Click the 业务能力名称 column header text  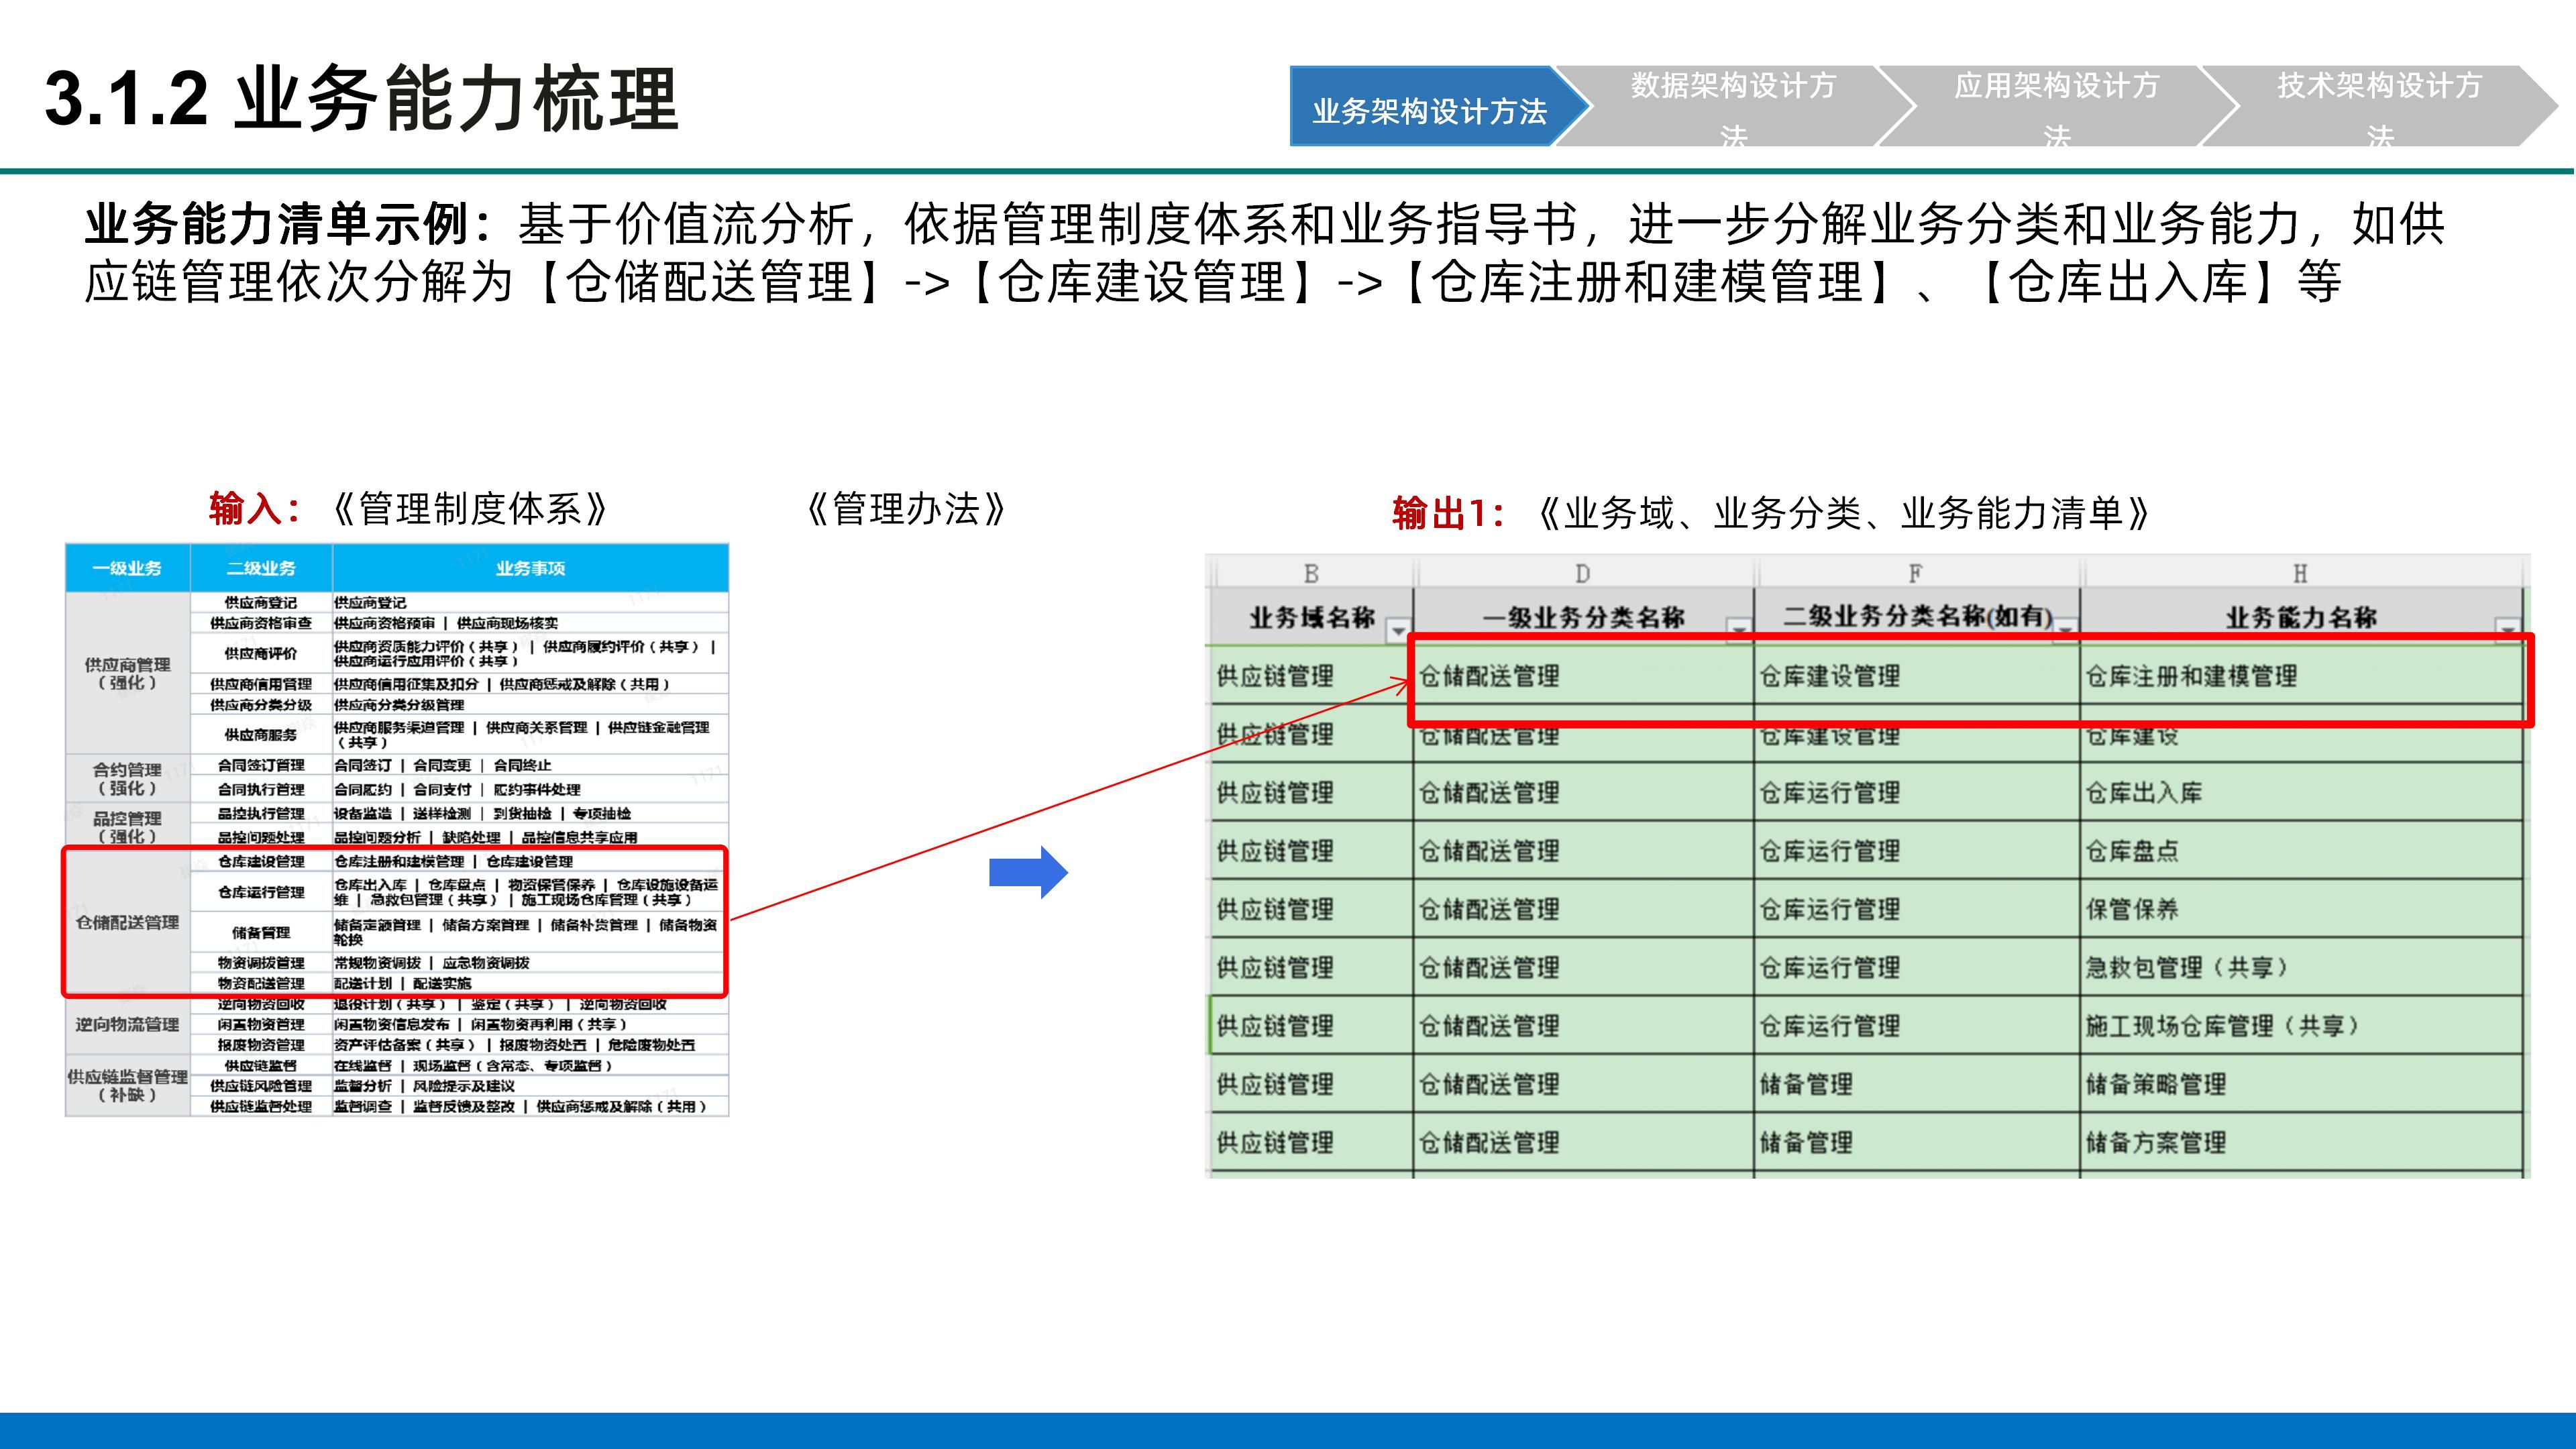pos(2301,617)
